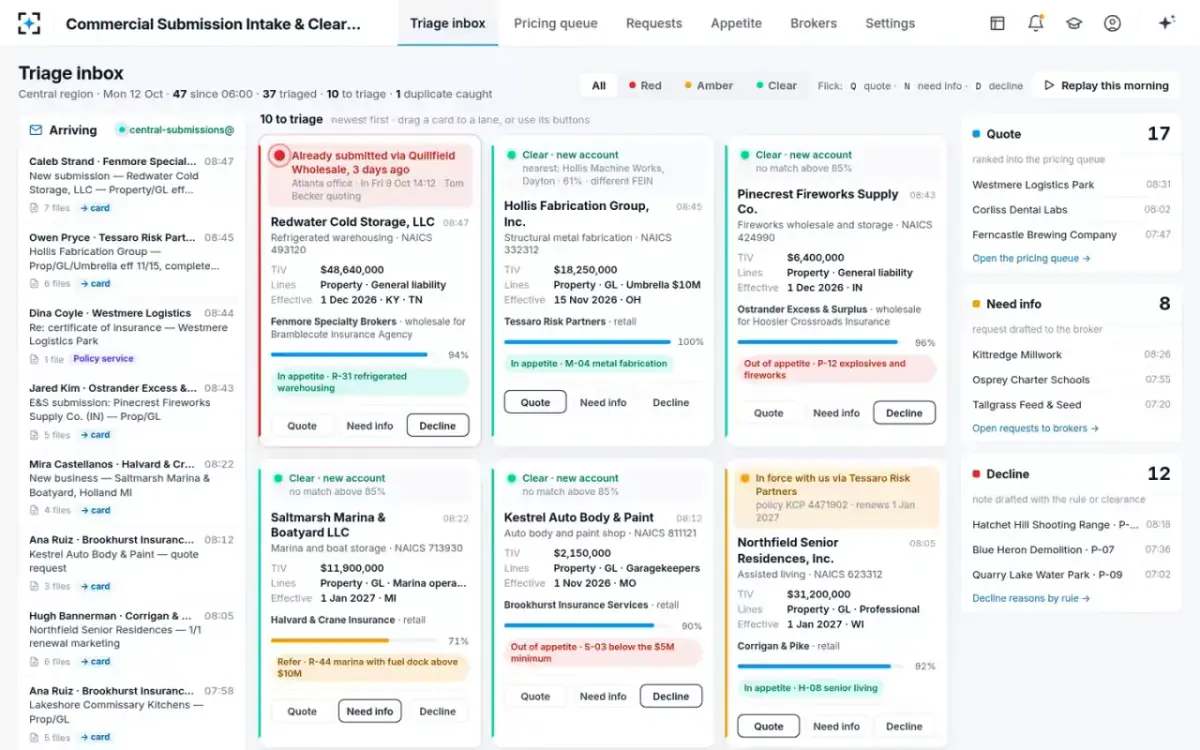Viewport: 1200px width, 750px height.
Task: Click Refer R-44 marina with fuel dock tag
Action: click(370, 667)
